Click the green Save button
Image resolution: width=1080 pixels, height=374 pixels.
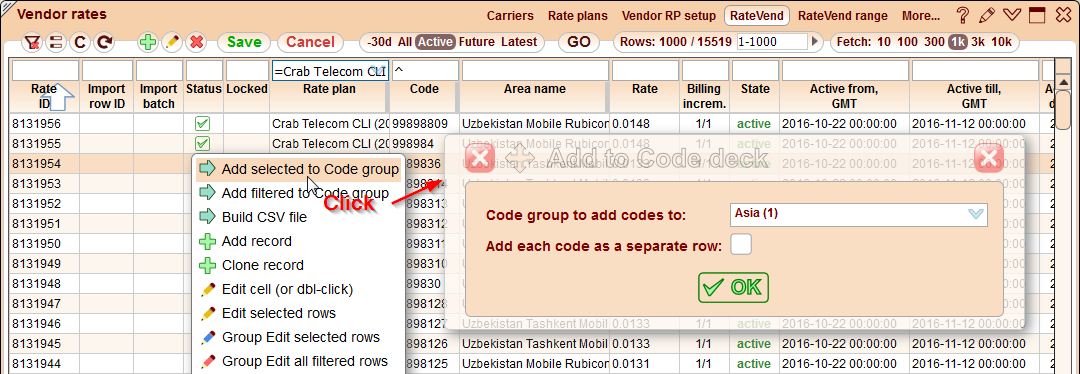tap(245, 42)
